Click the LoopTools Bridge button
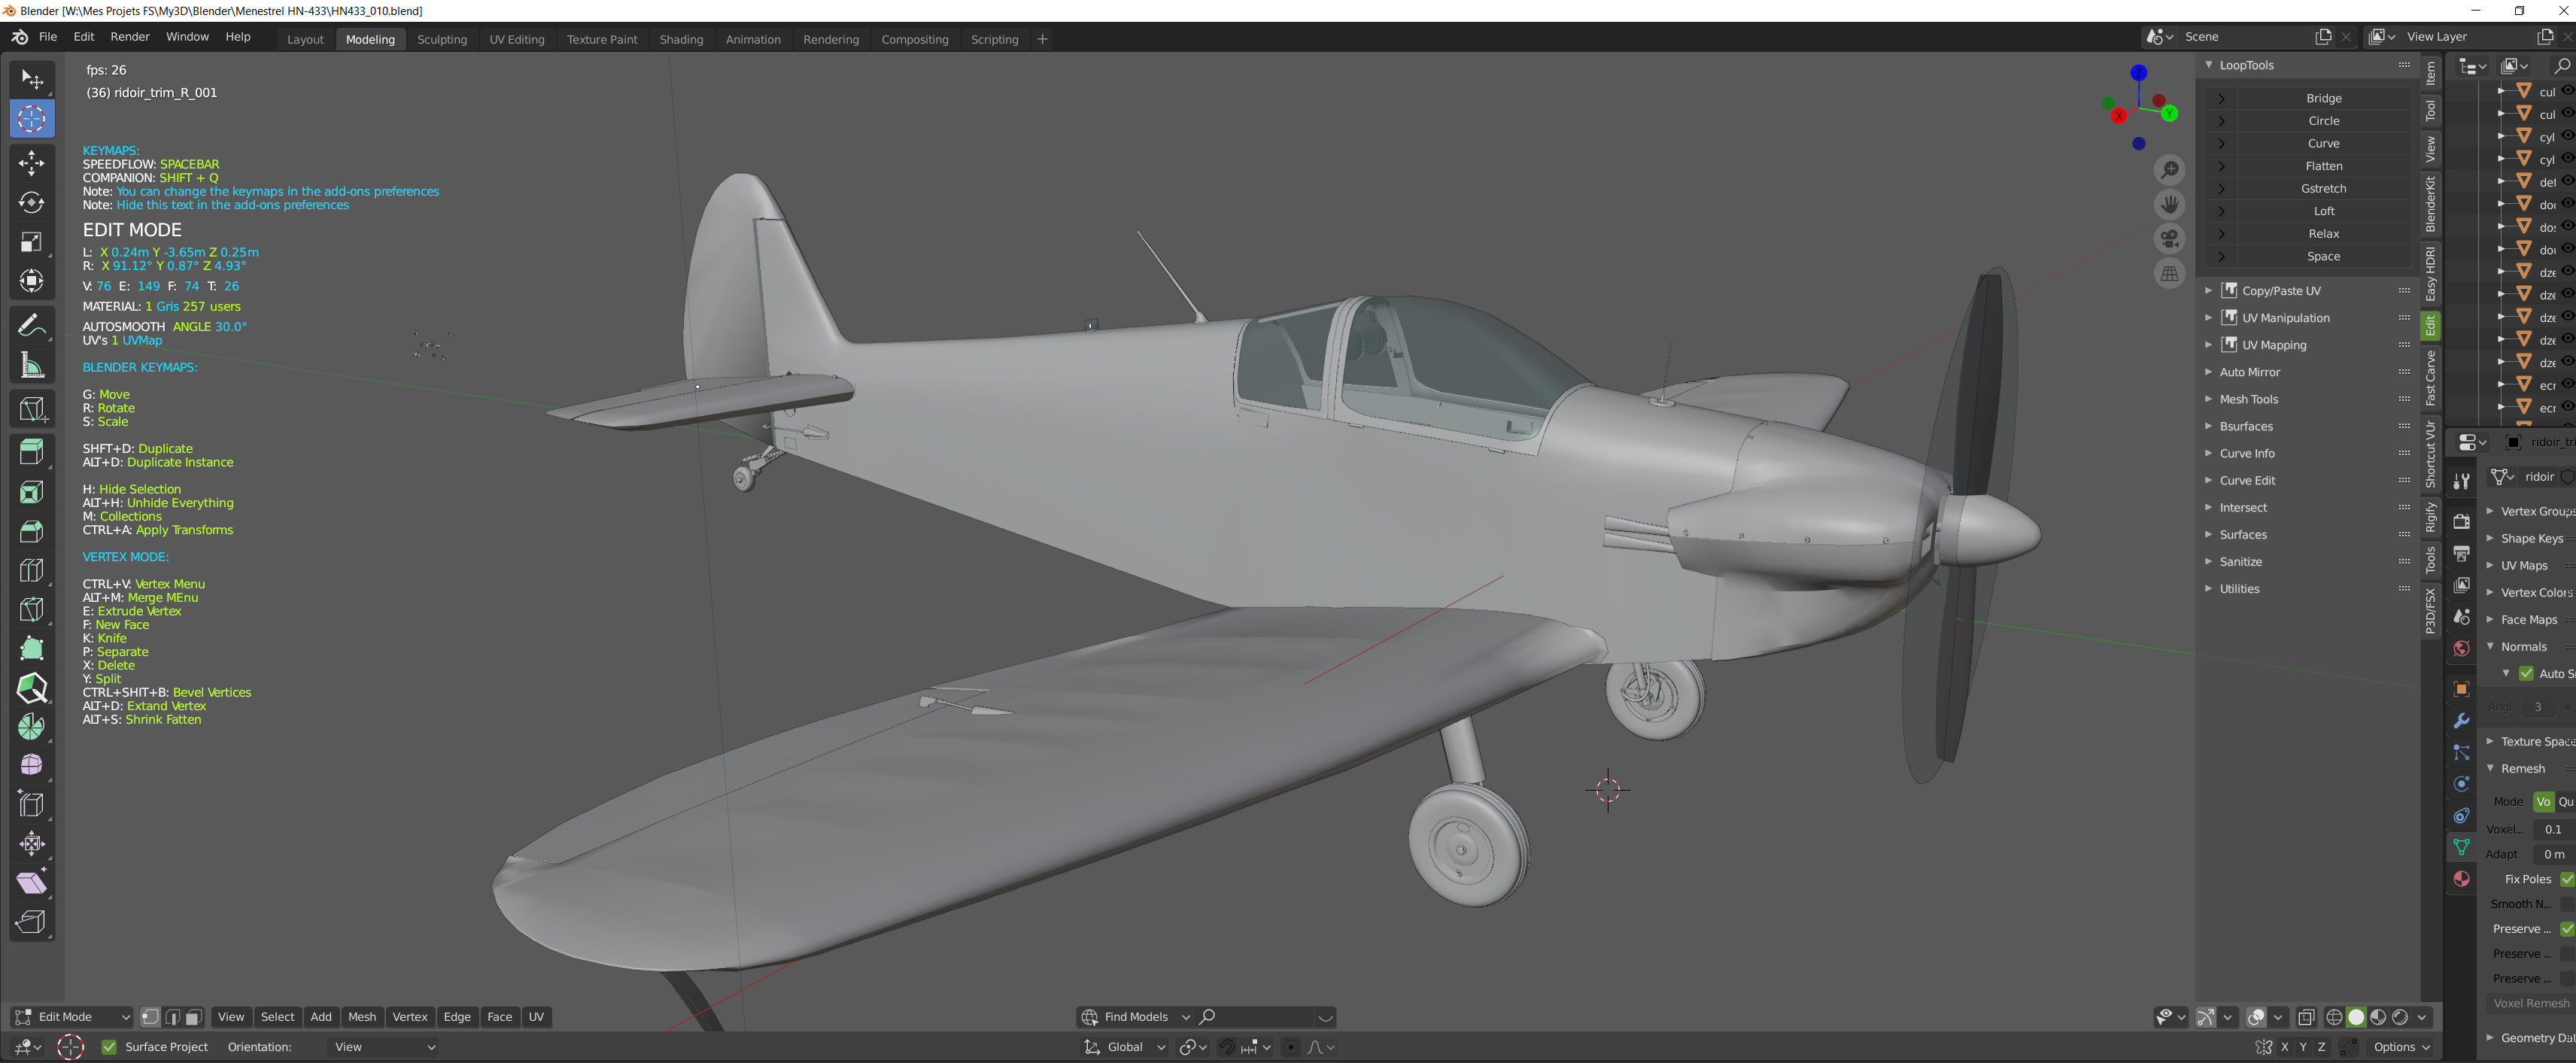Screen dimensions: 2576x1063 [x=2323, y=98]
